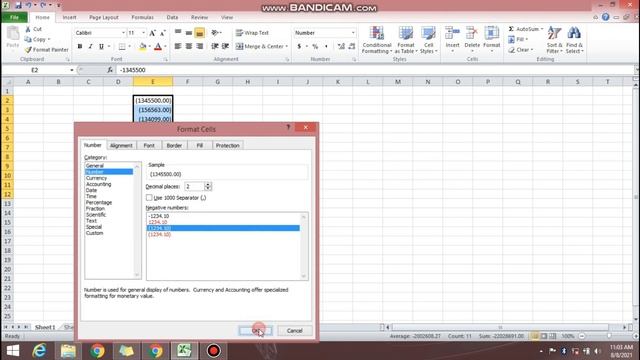Expand the Name Box dropdown arrow

pyautogui.click(x=72, y=70)
